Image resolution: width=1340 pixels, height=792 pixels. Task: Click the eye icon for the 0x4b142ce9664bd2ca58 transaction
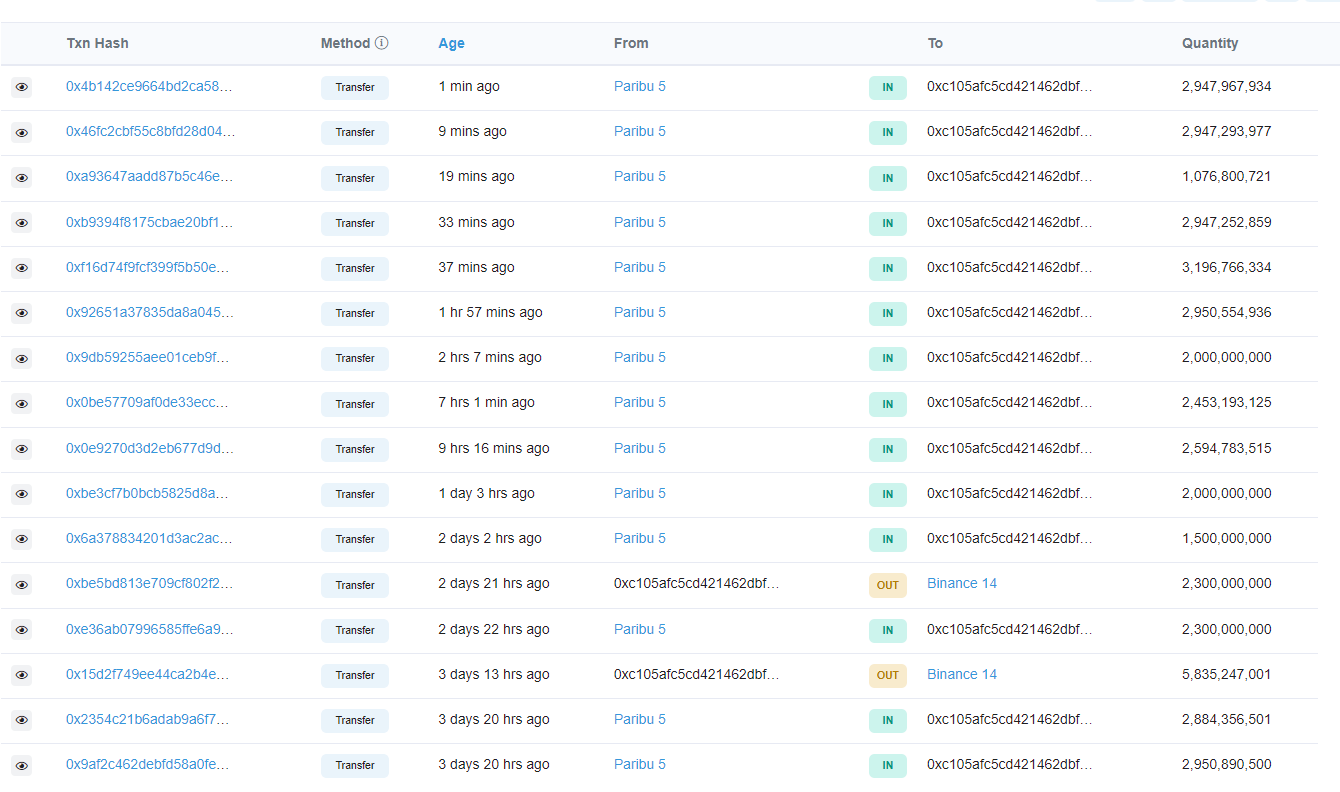pos(22,87)
